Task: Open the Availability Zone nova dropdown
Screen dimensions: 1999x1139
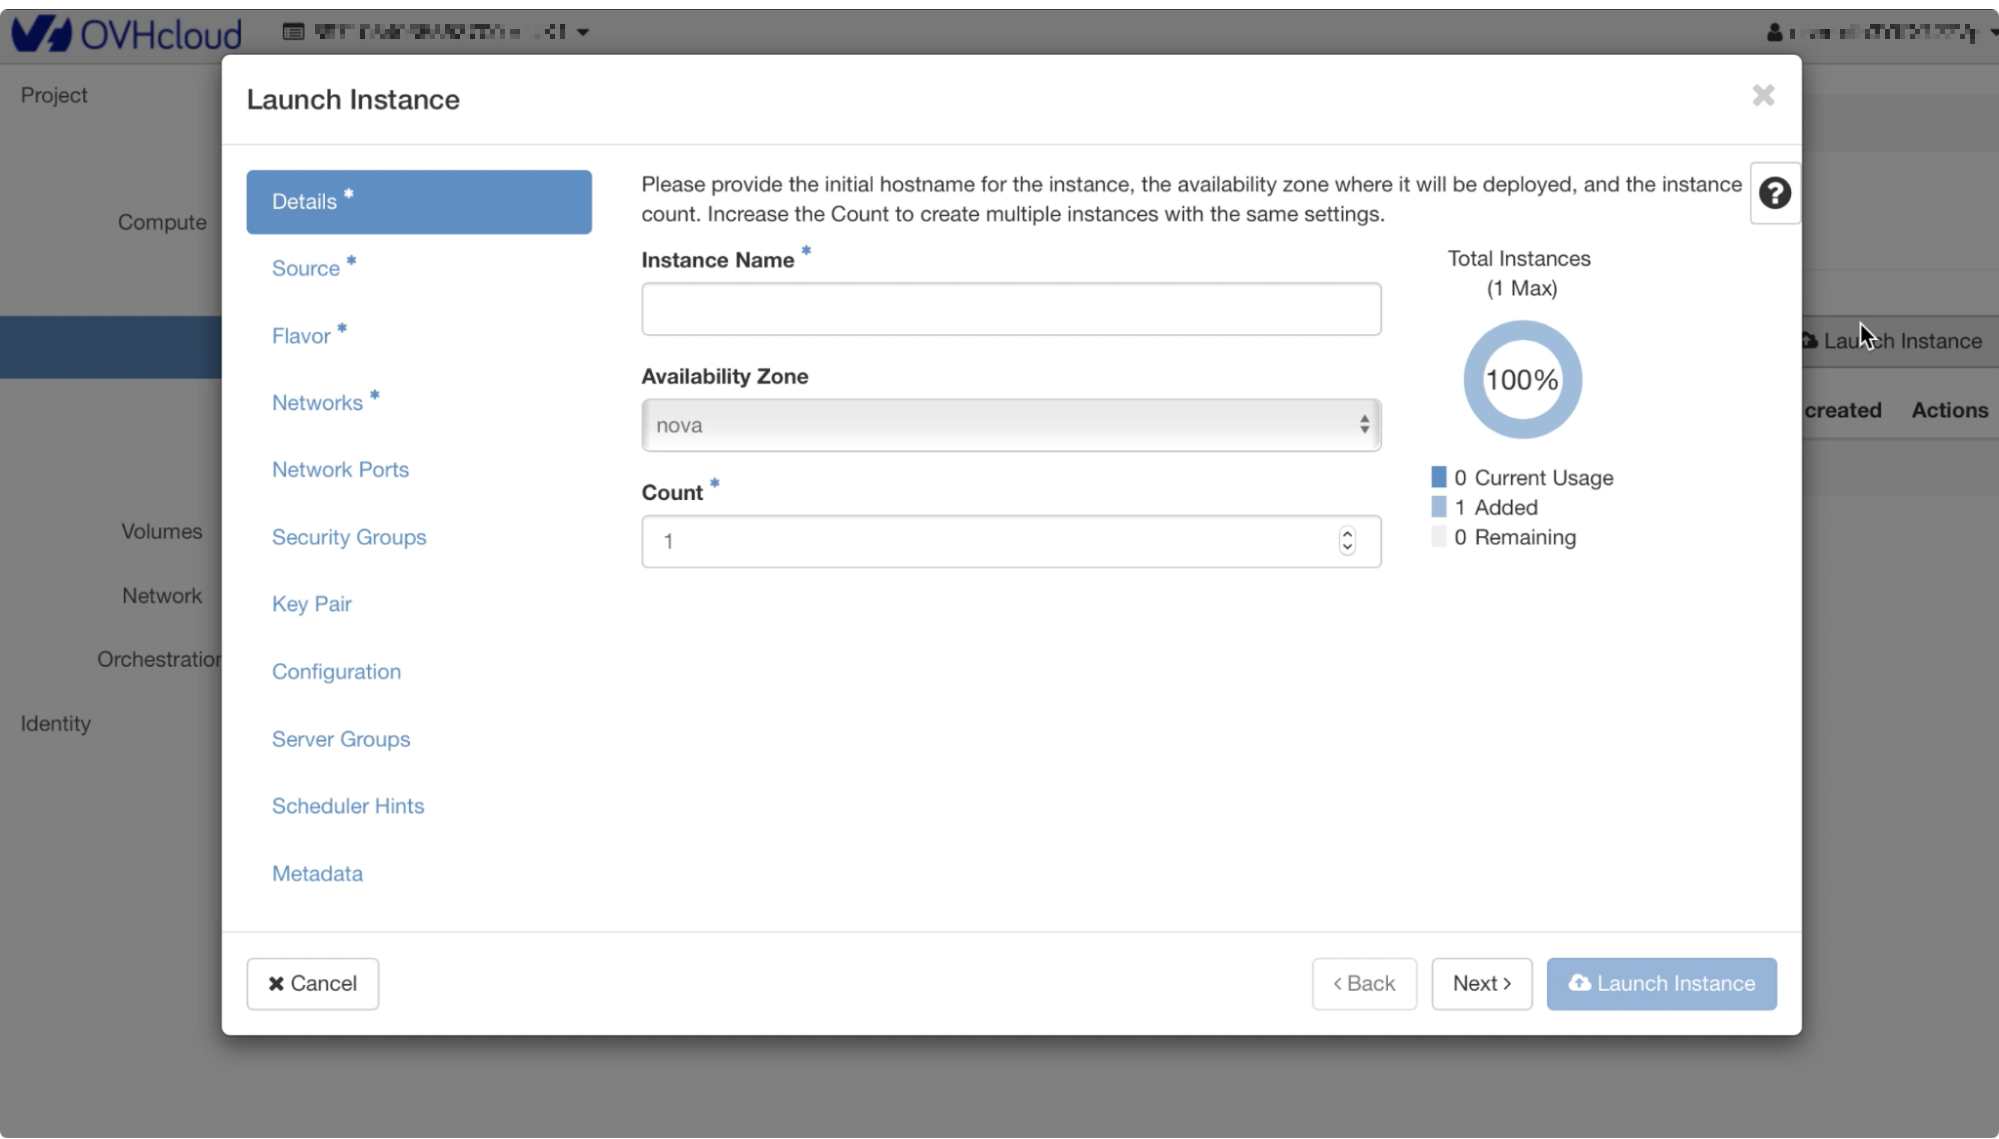Action: [x=1010, y=425]
